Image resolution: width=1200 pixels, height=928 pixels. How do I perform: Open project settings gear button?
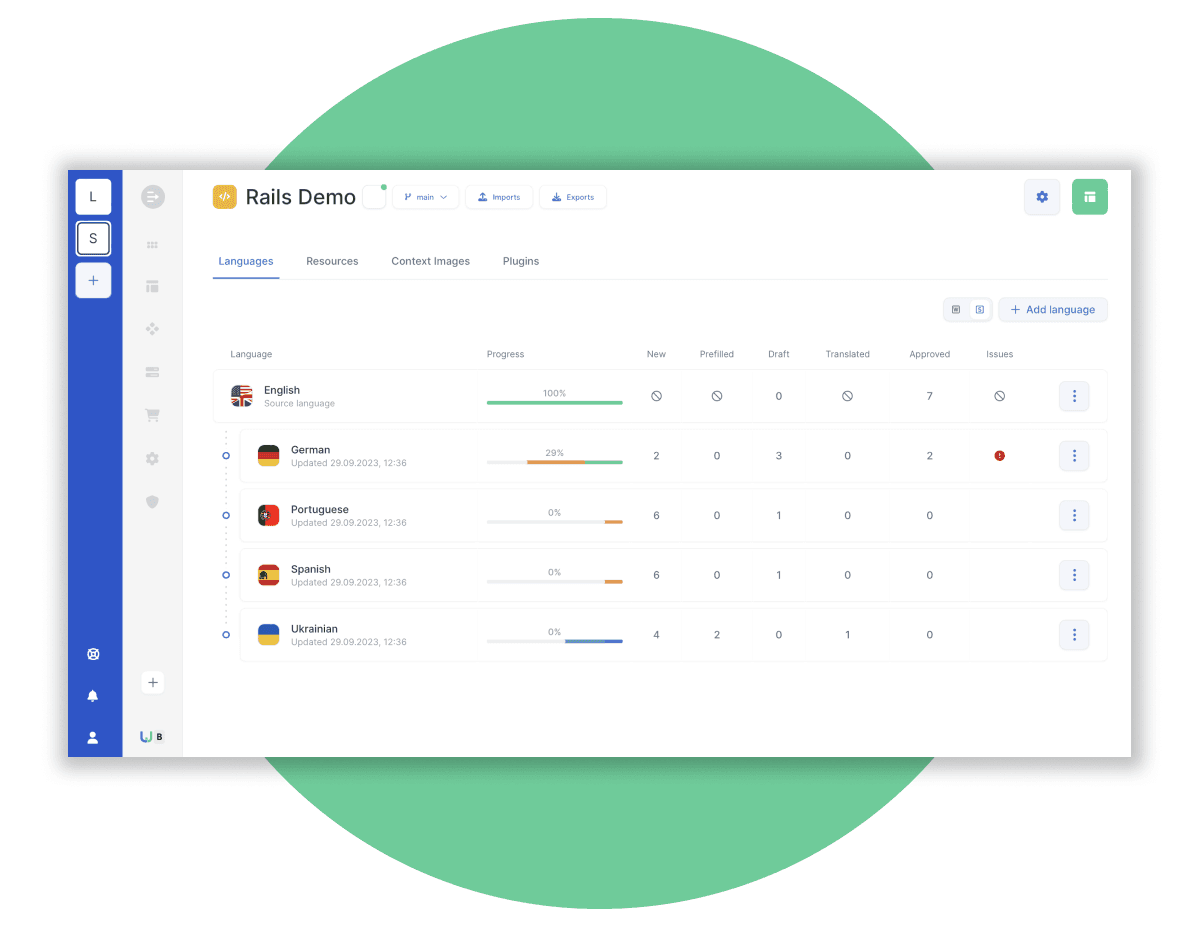point(1042,197)
